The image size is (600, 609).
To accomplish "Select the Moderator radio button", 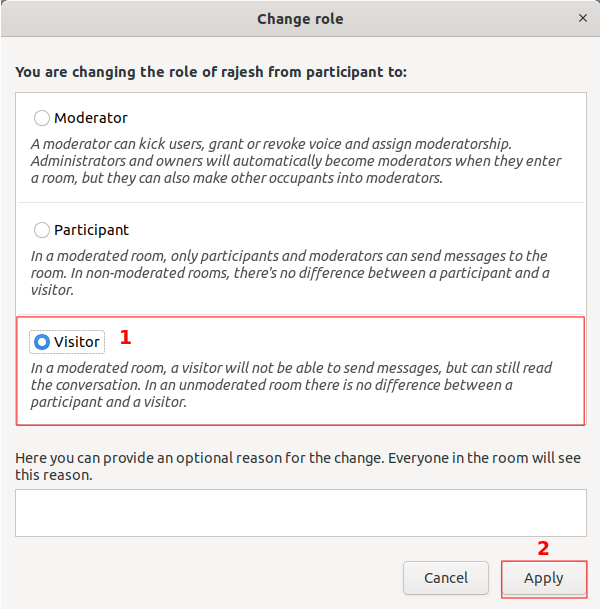I will [x=42, y=118].
